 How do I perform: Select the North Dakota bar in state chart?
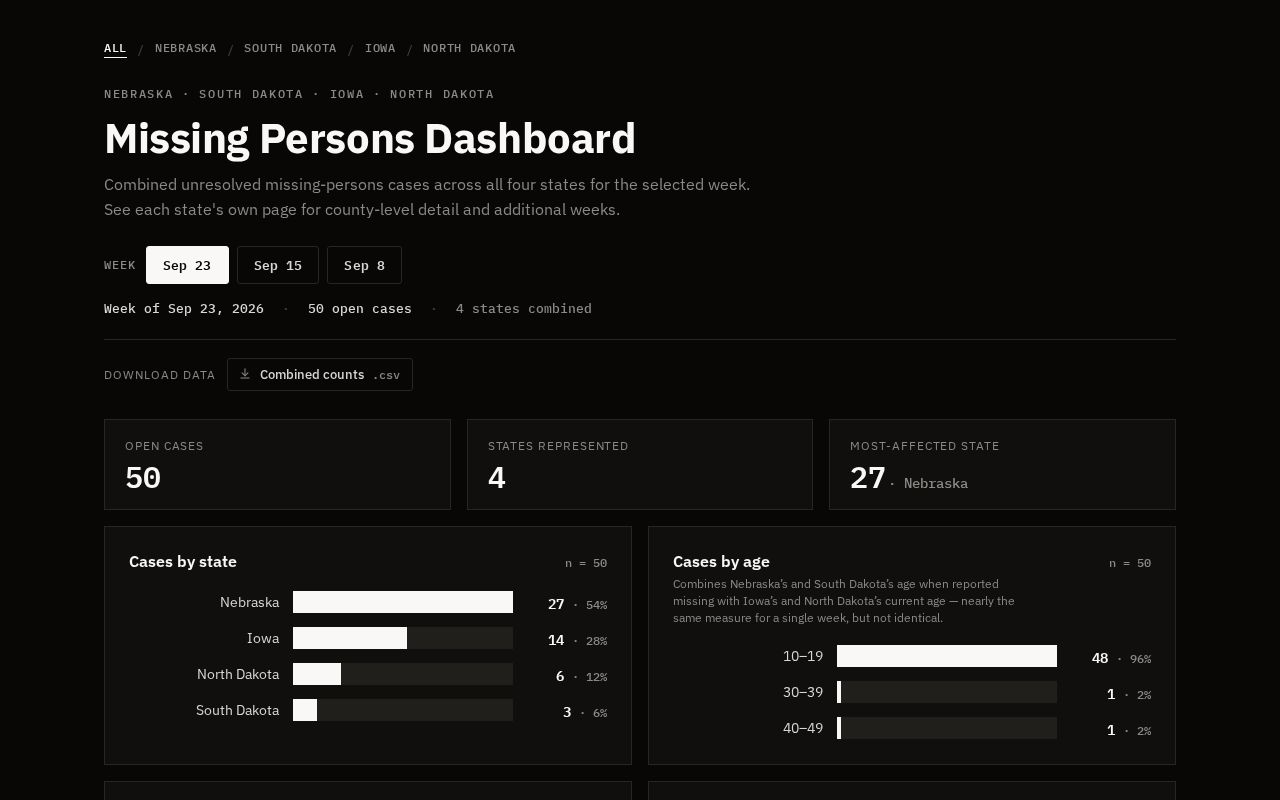click(403, 674)
